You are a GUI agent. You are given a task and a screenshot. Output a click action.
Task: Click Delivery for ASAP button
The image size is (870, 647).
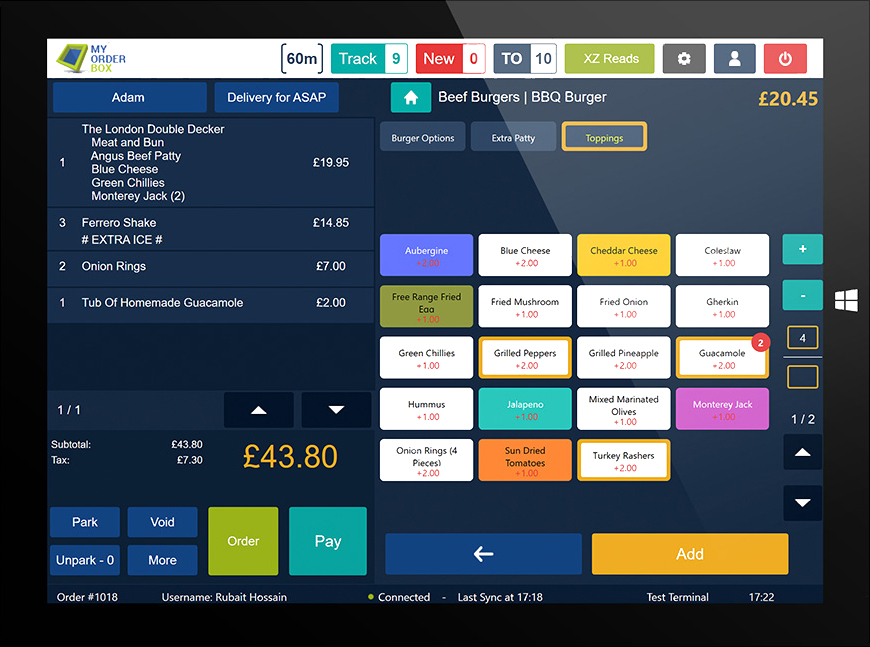click(276, 98)
